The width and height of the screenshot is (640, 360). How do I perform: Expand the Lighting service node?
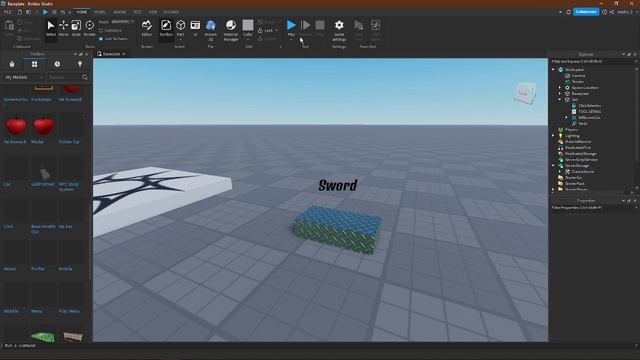coord(553,136)
